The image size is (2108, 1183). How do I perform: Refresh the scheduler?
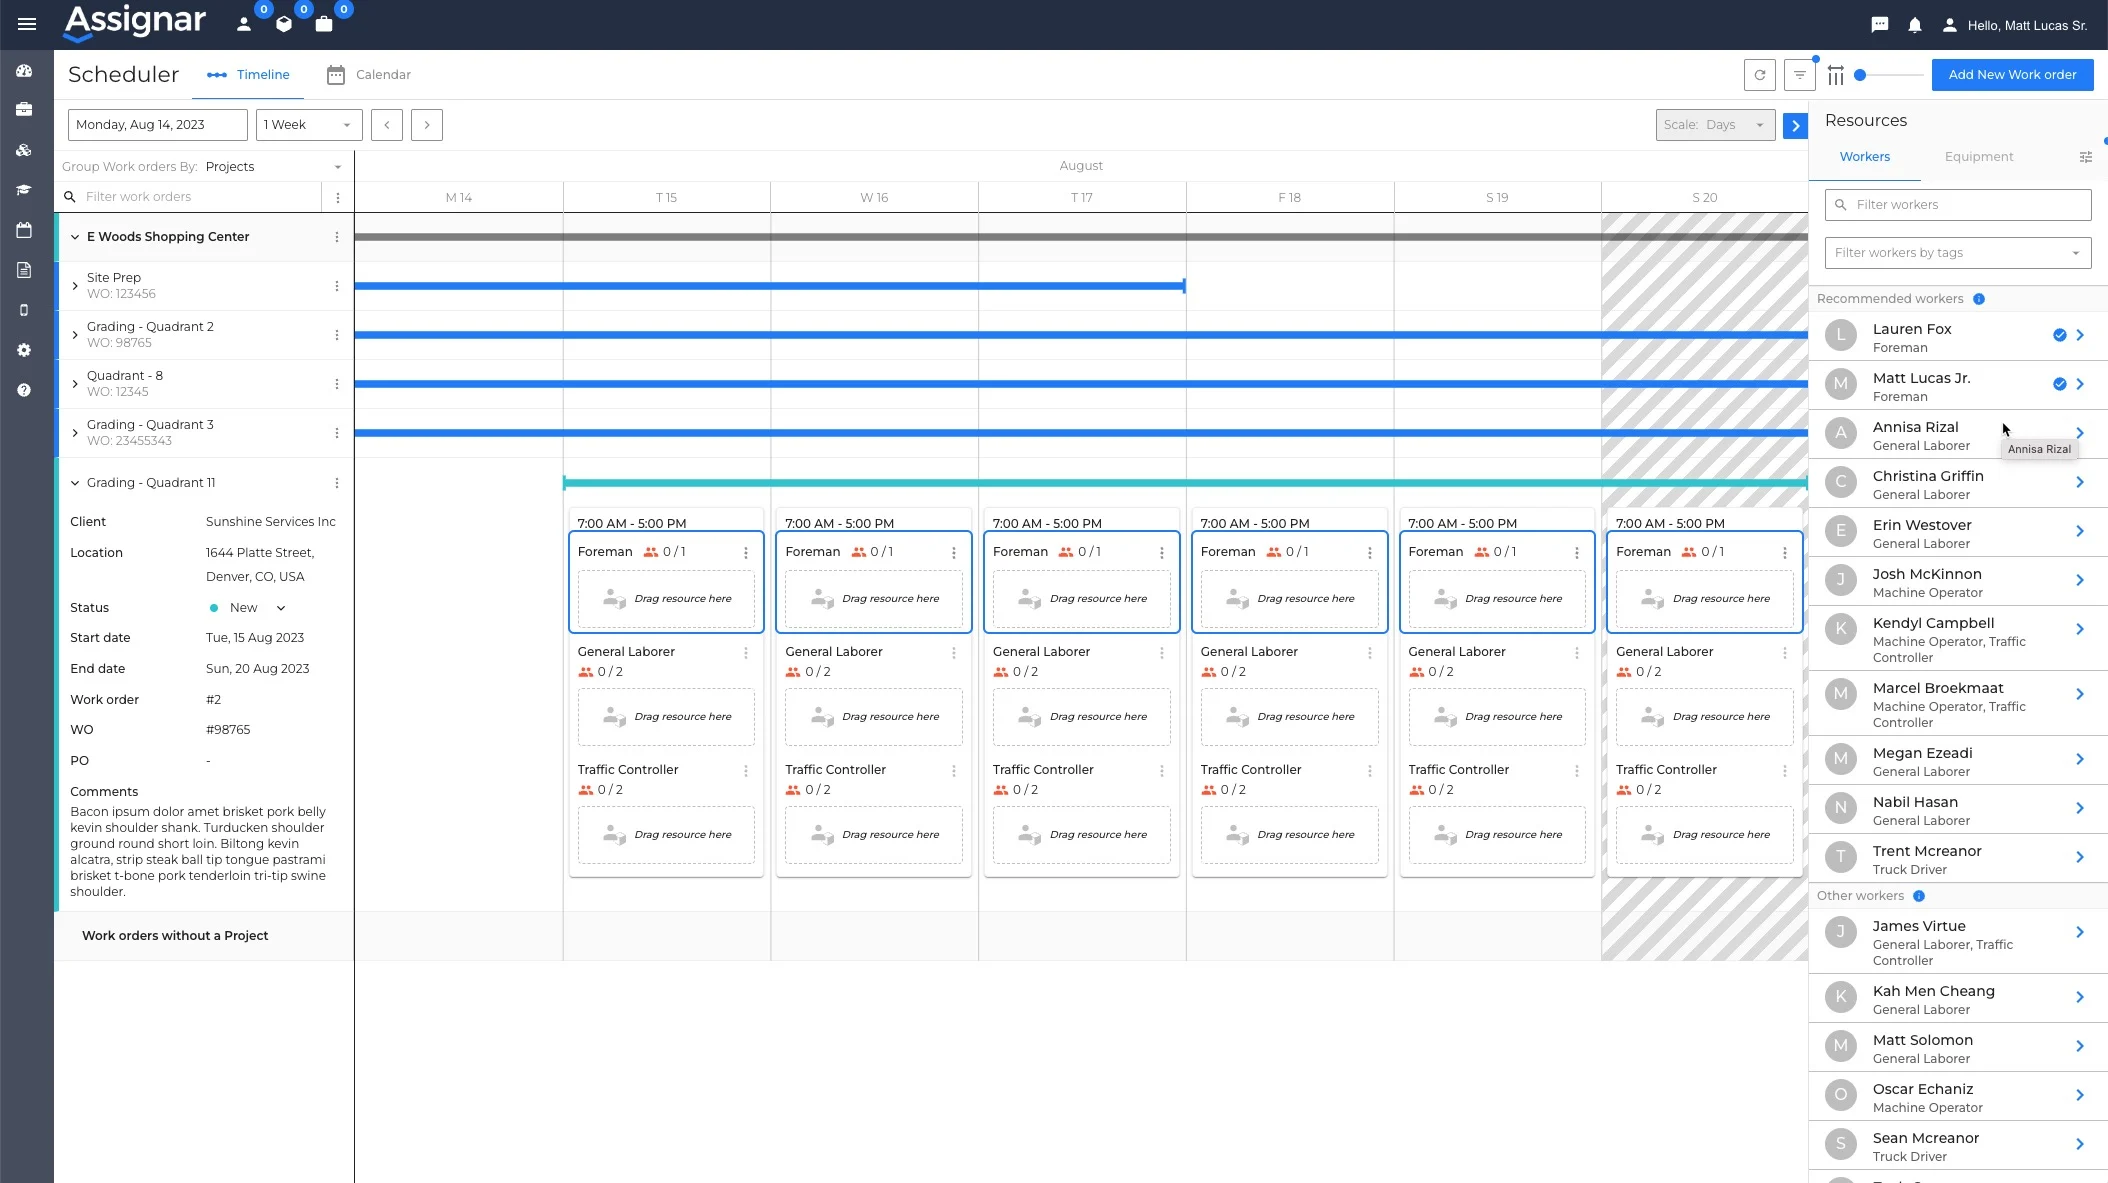click(1760, 75)
